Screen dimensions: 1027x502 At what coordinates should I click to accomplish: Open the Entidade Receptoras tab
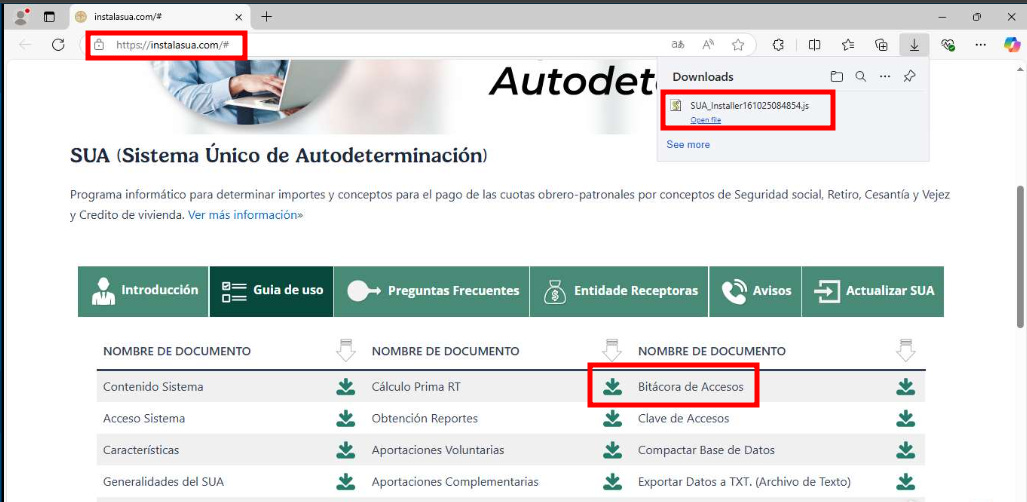pyautogui.click(x=619, y=291)
